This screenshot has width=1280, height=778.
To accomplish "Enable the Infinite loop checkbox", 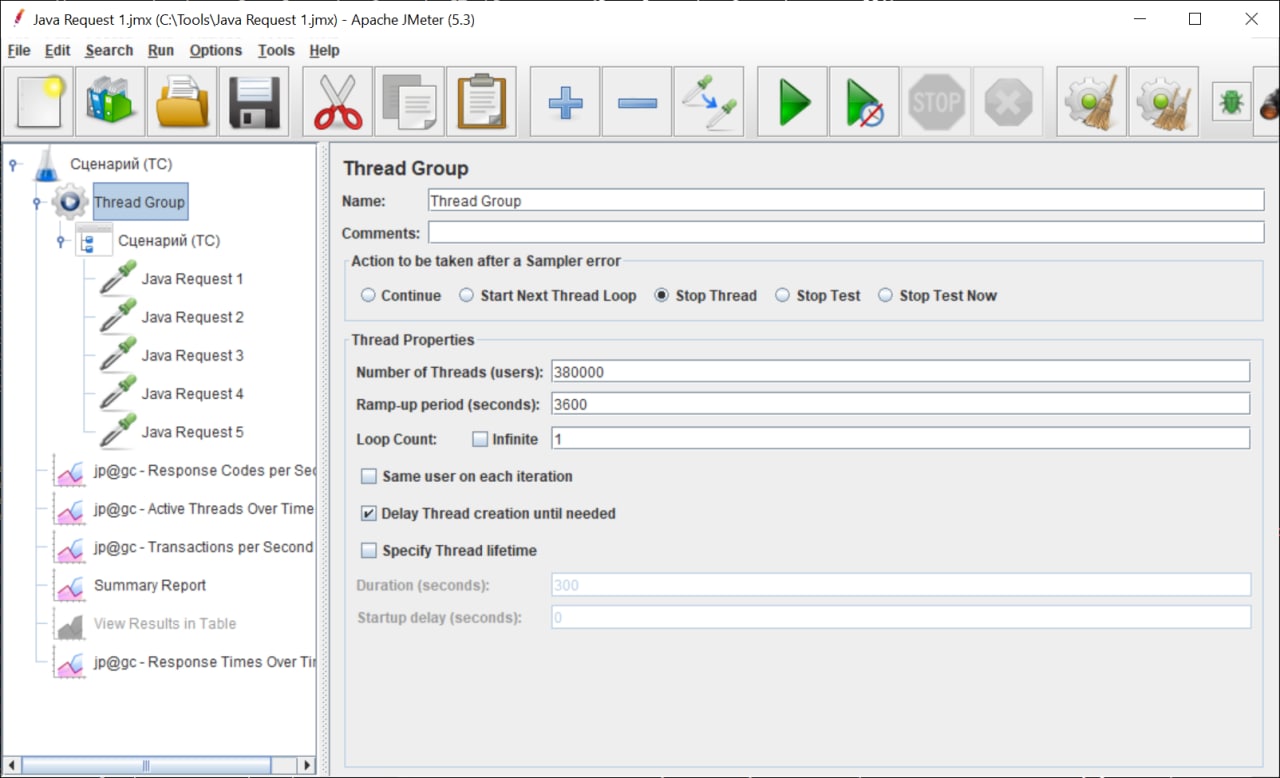I will pyautogui.click(x=480, y=439).
